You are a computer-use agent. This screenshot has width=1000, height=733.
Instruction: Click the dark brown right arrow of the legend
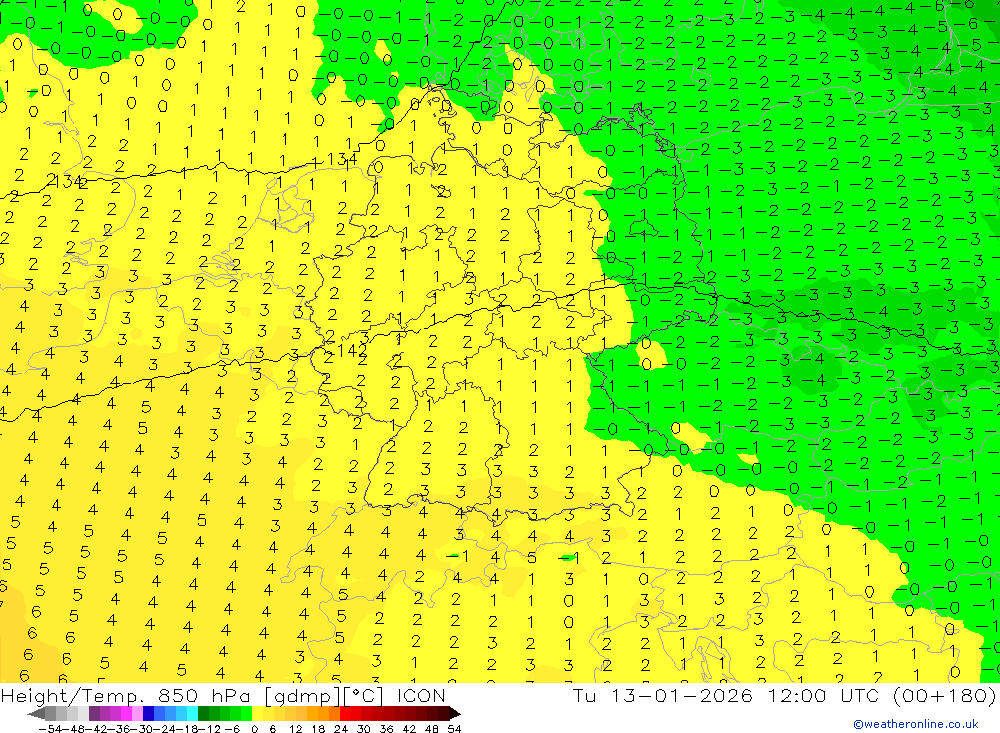tap(453, 713)
